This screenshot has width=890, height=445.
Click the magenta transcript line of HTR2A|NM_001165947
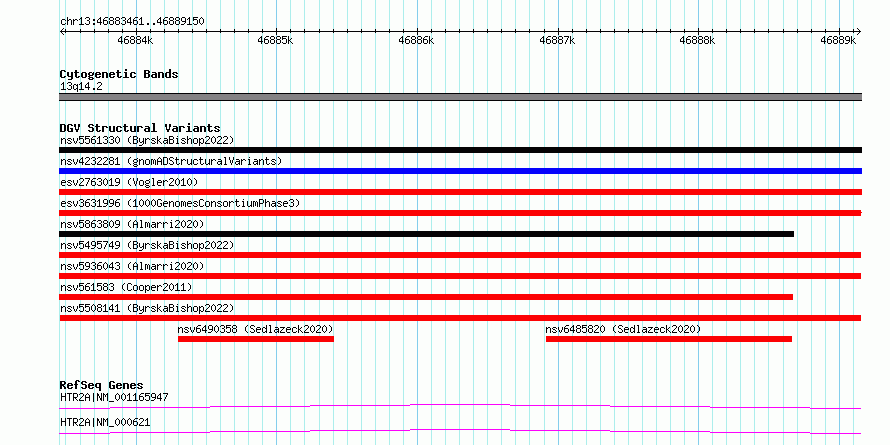(460, 406)
